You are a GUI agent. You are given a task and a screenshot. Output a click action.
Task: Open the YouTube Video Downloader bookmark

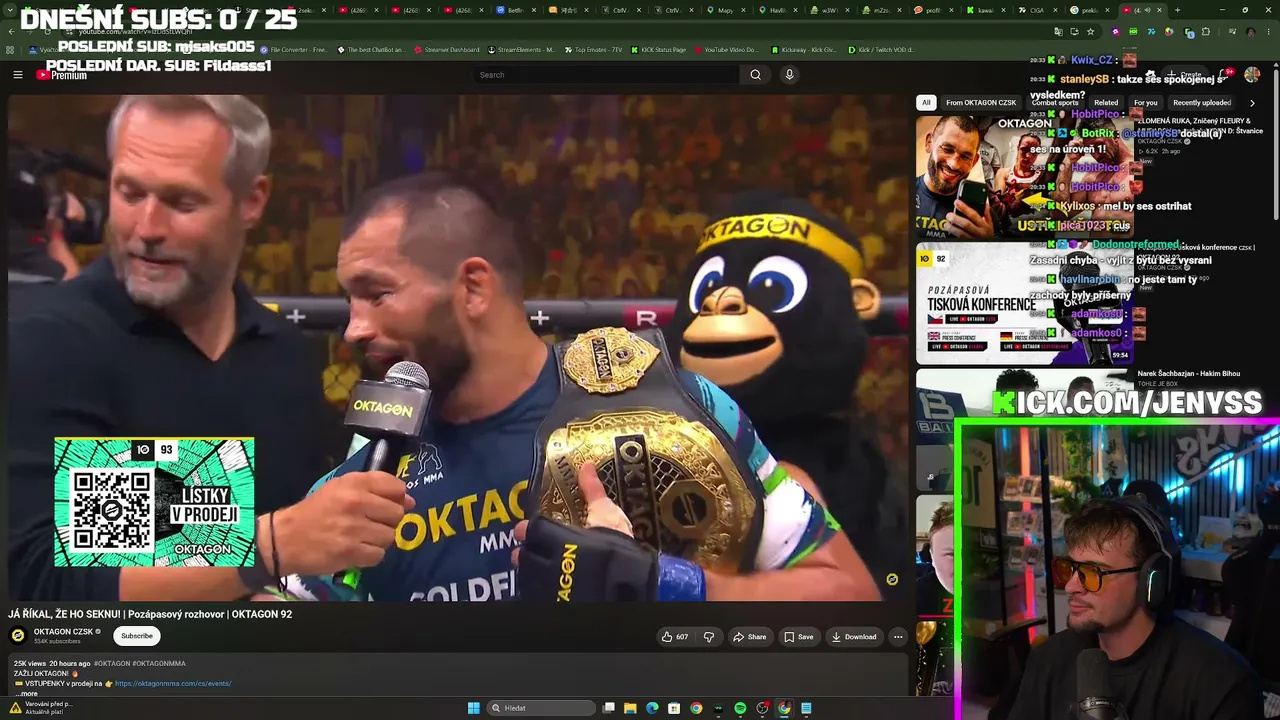point(726,49)
